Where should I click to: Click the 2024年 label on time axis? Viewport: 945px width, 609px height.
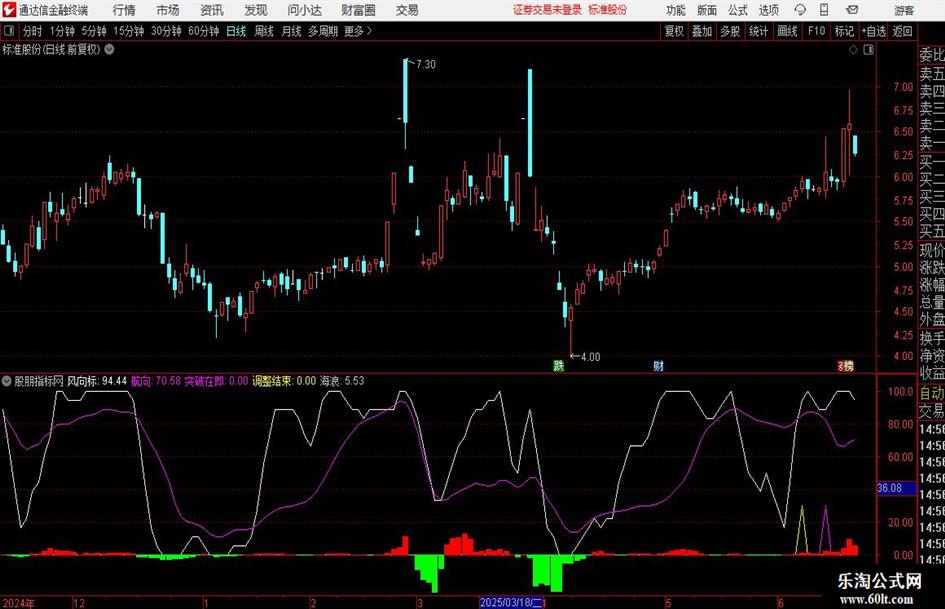19,602
